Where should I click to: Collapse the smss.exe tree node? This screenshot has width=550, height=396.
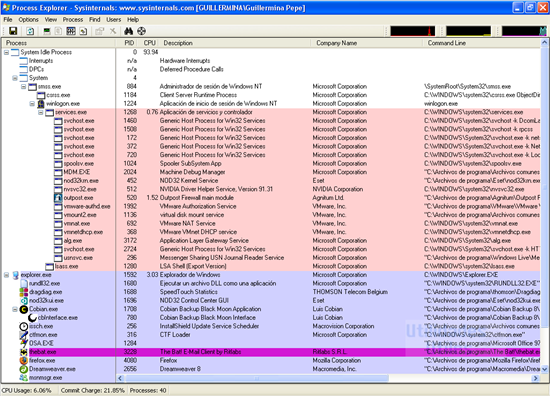[24, 87]
